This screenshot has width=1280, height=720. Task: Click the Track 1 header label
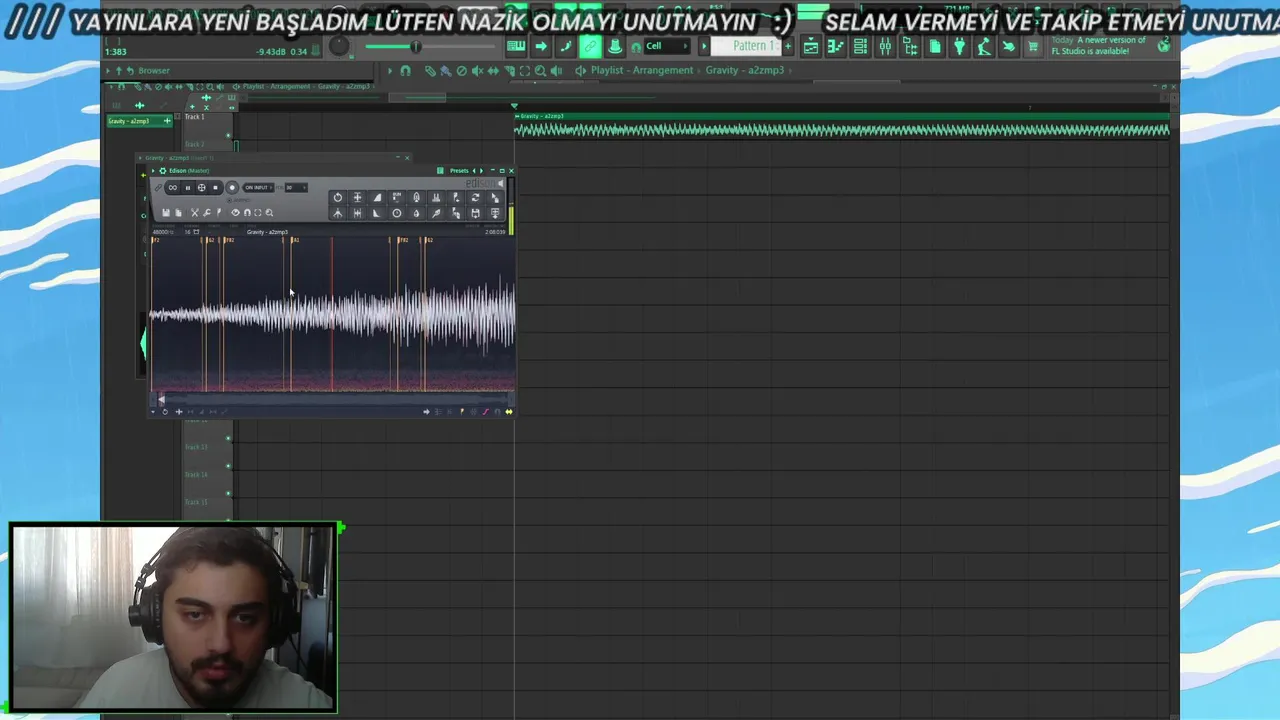coord(194,117)
